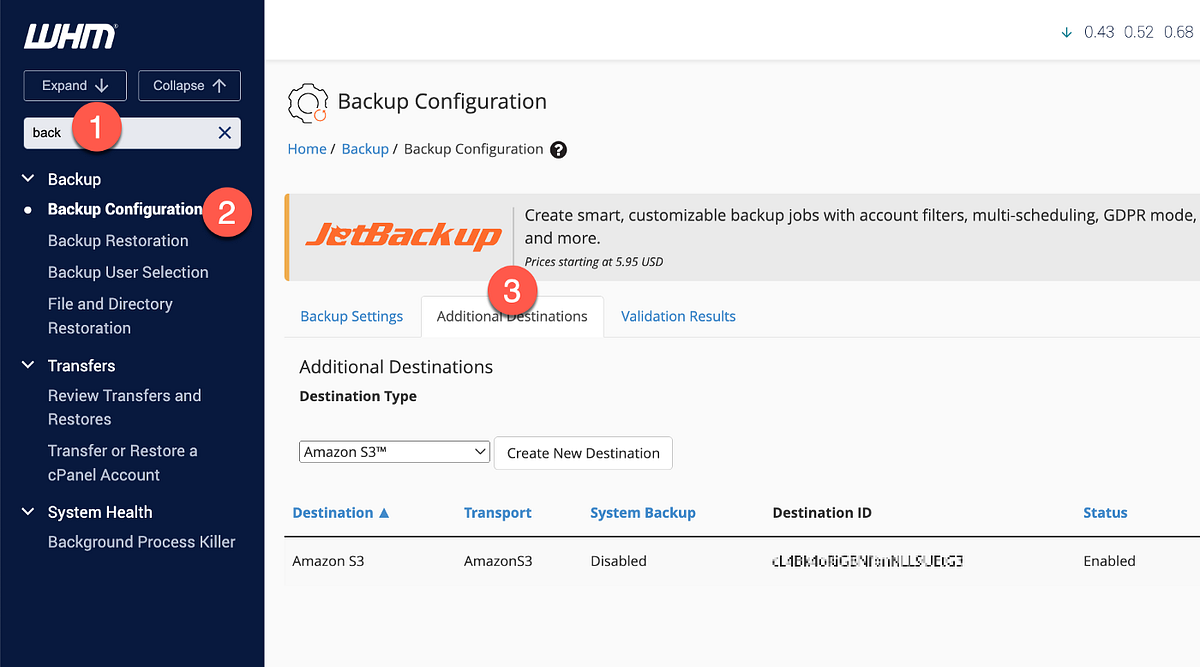Image resolution: width=1200 pixels, height=667 pixels.
Task: Collapse the Backup section in sidebar
Action: (x=27, y=178)
